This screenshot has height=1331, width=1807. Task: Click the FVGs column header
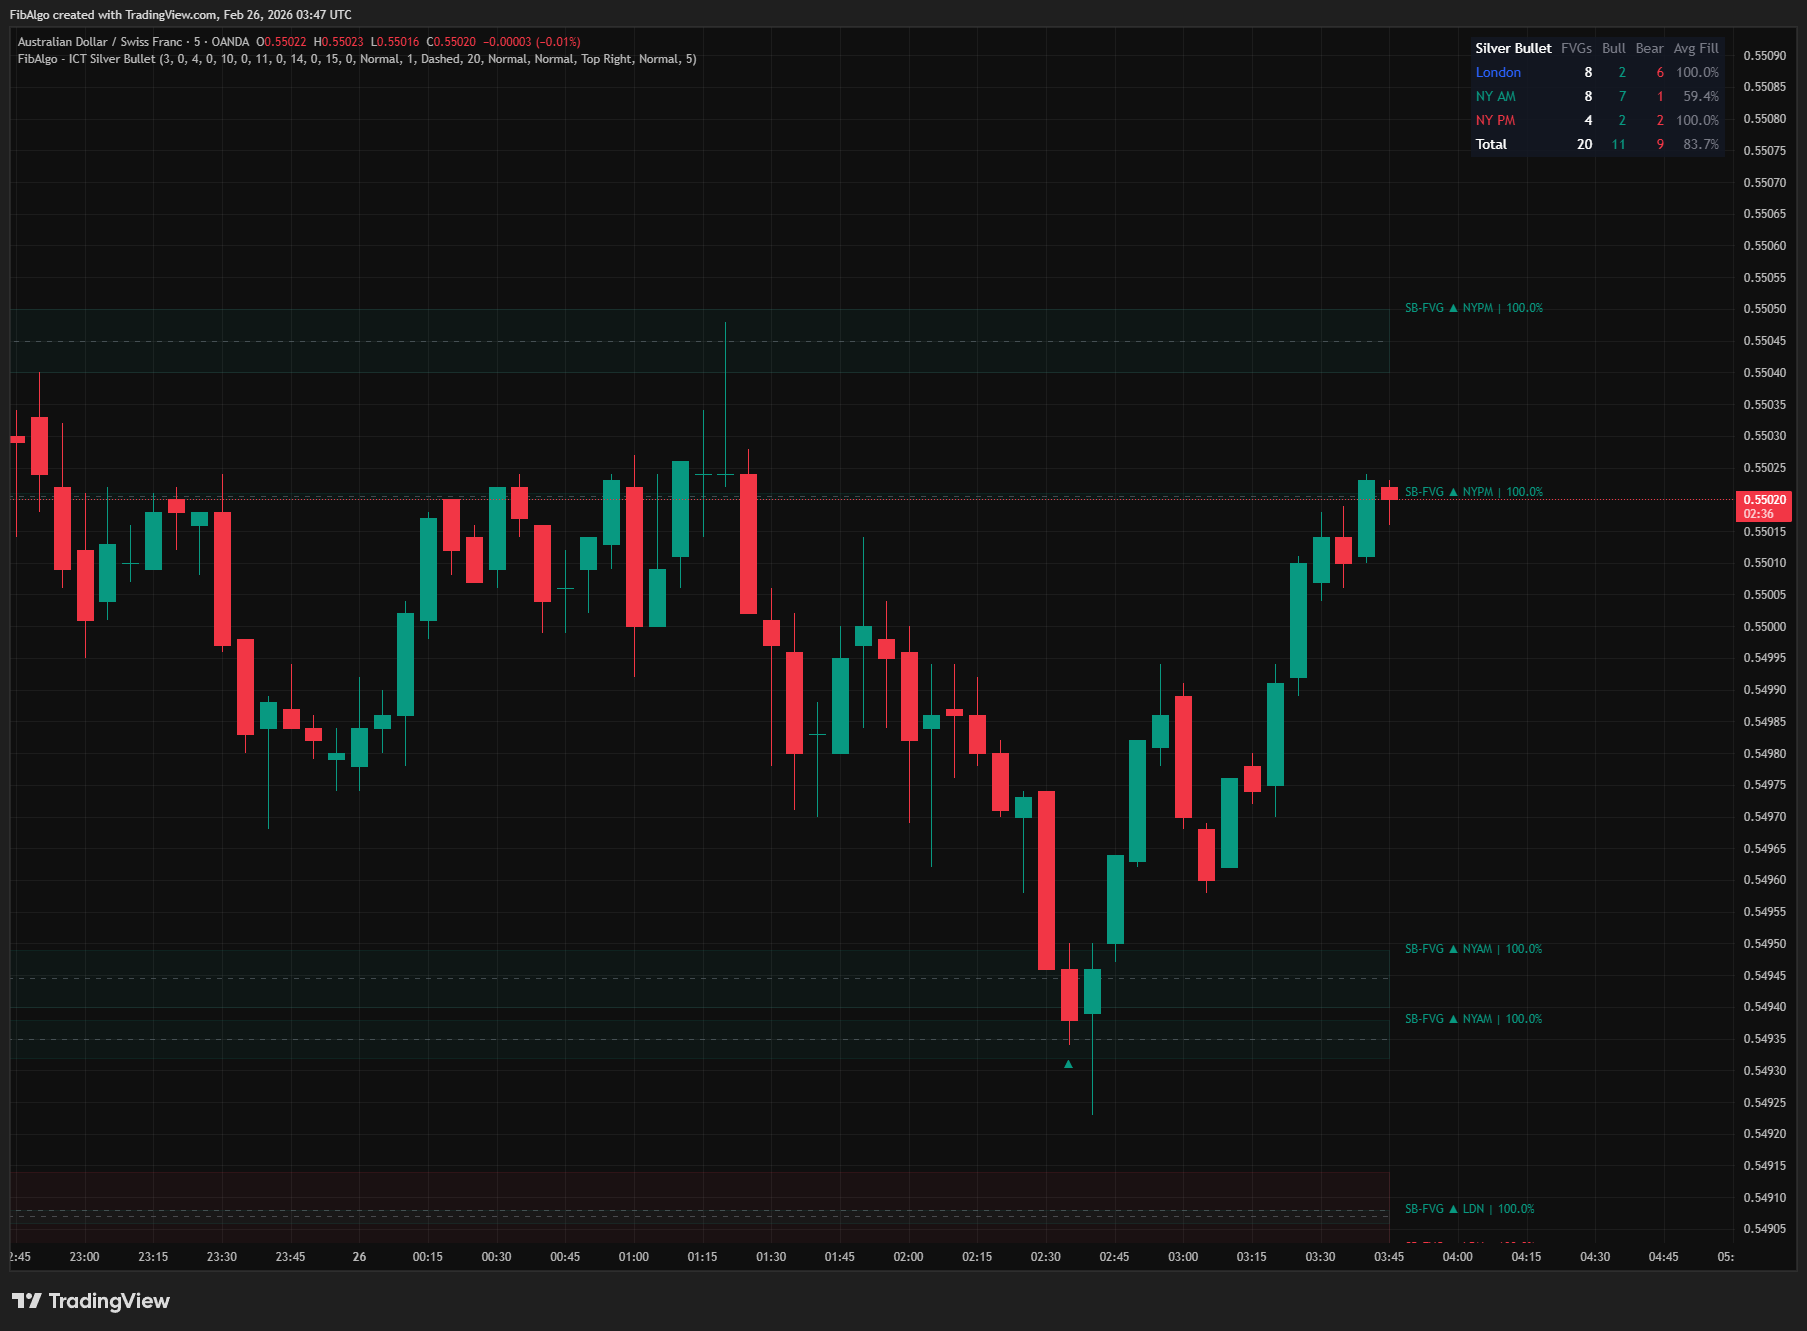point(1576,48)
